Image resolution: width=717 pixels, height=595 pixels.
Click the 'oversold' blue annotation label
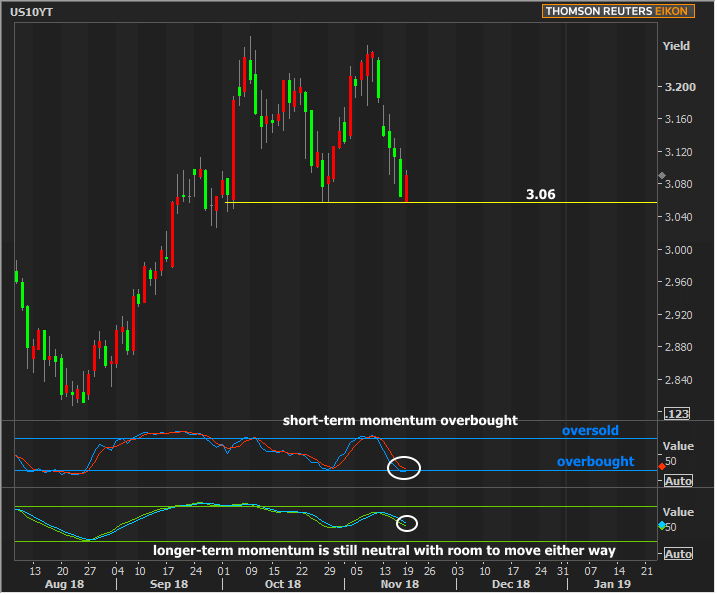tap(589, 431)
